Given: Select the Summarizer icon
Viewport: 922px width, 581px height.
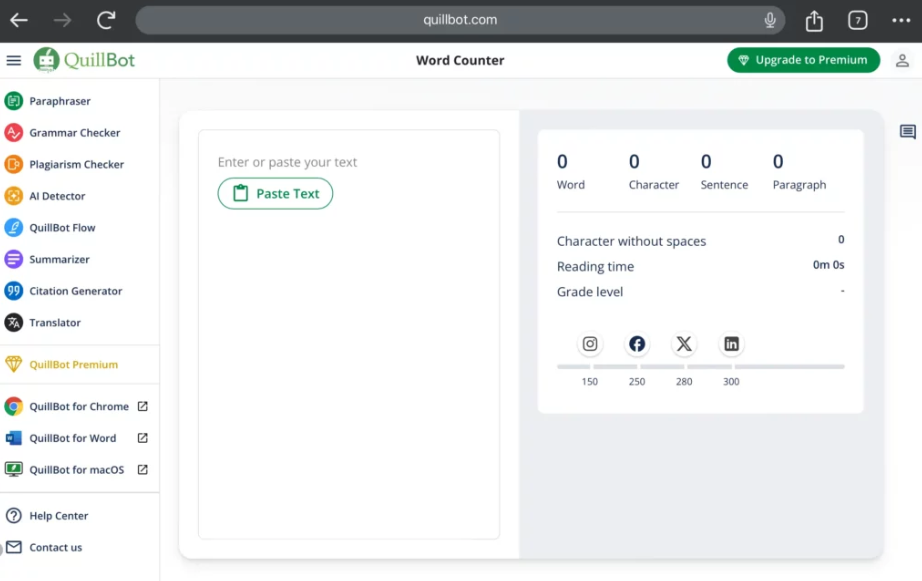Looking at the screenshot, I should point(14,259).
